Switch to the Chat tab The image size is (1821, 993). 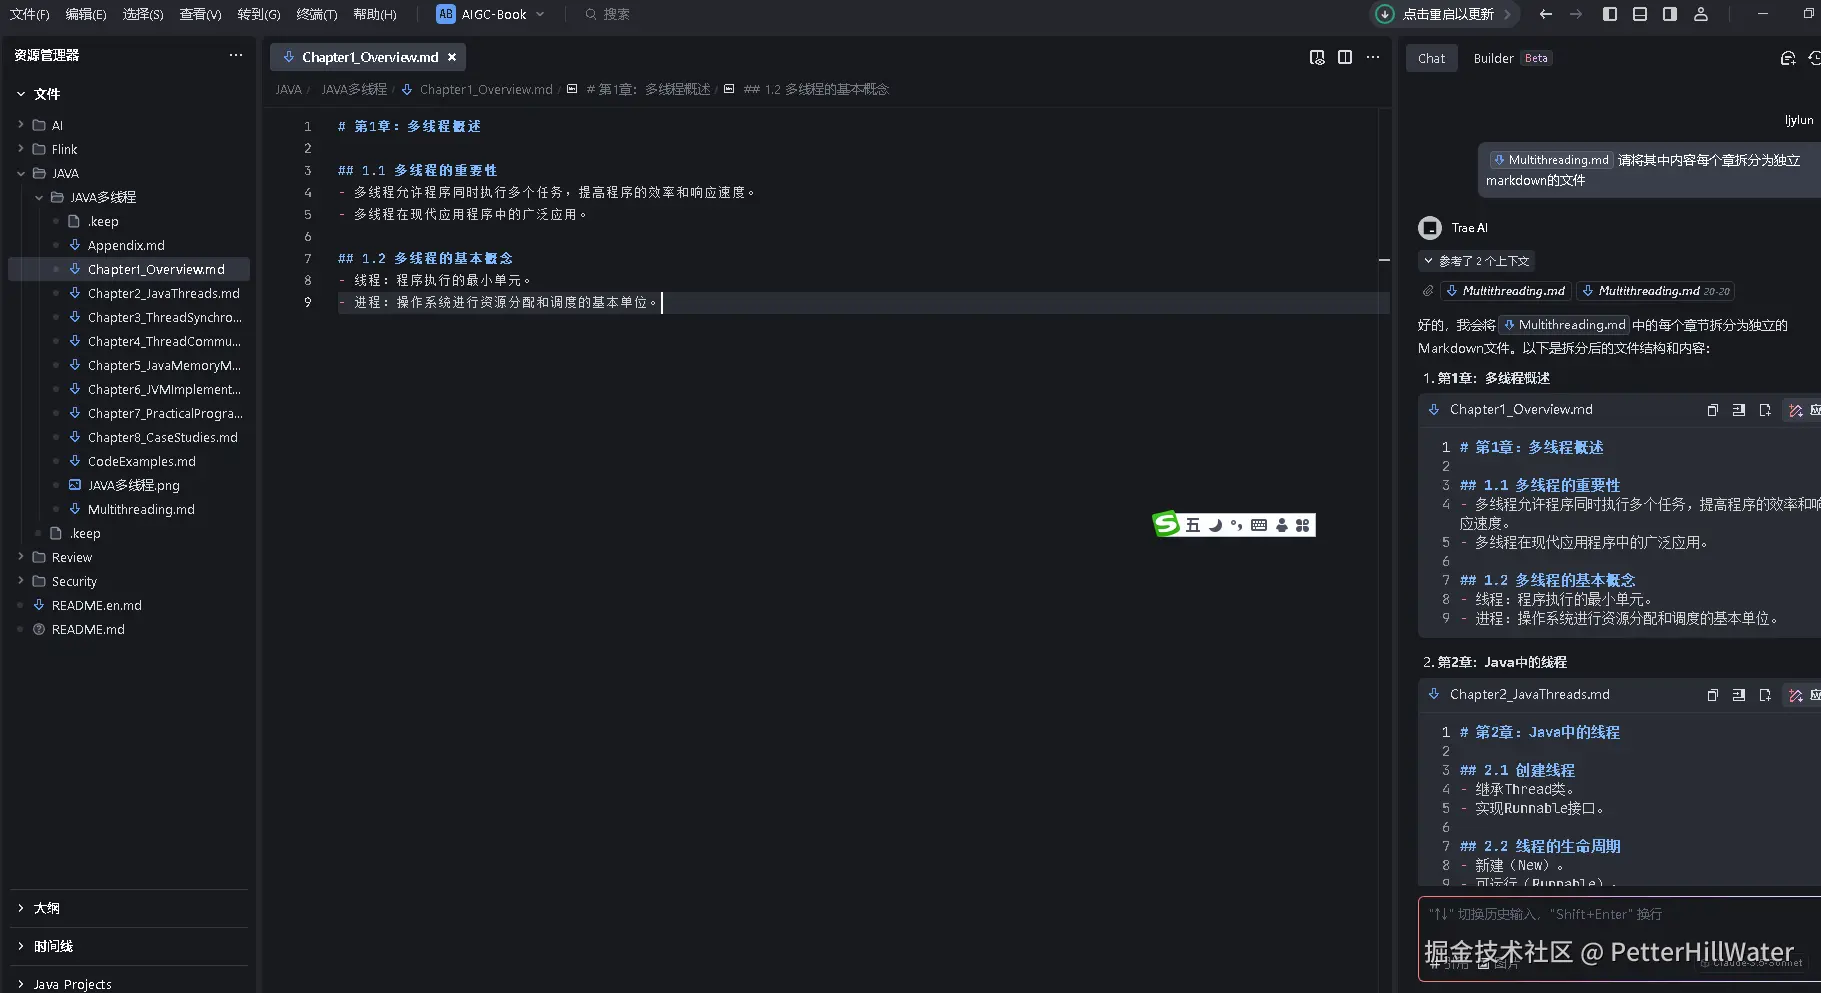pos(1431,58)
